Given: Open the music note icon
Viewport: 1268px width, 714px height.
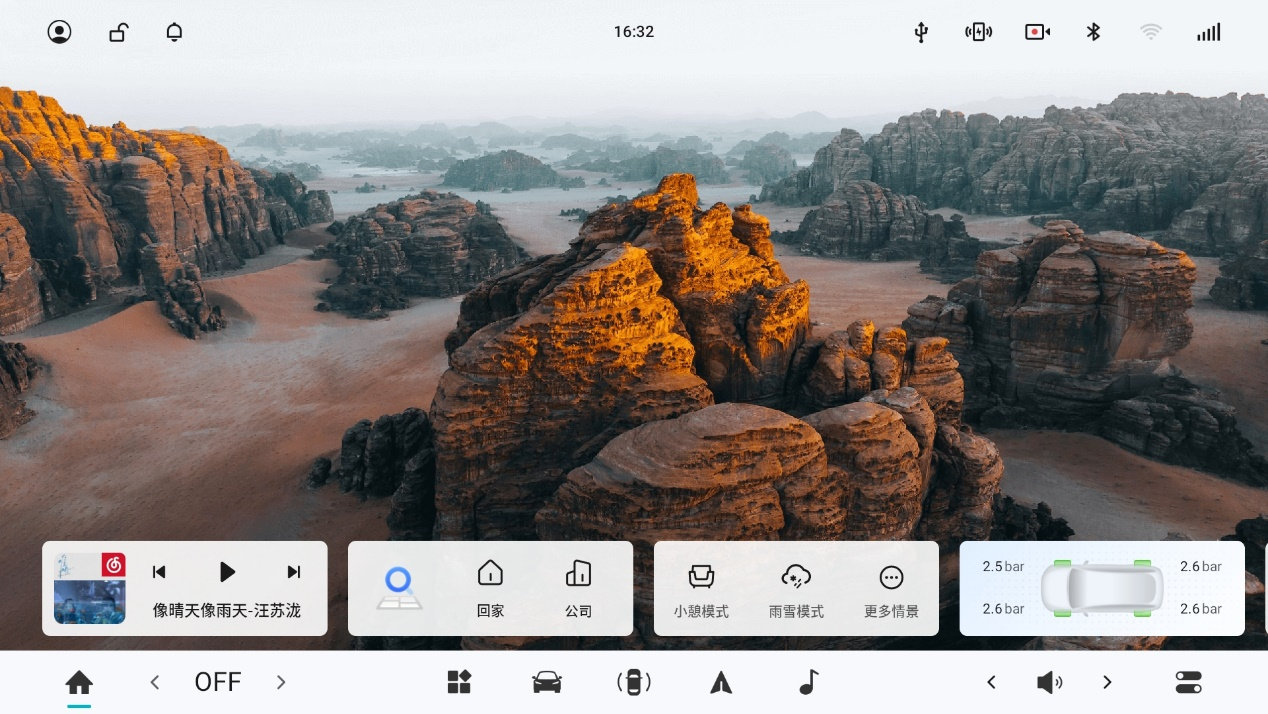Looking at the screenshot, I should [x=808, y=682].
